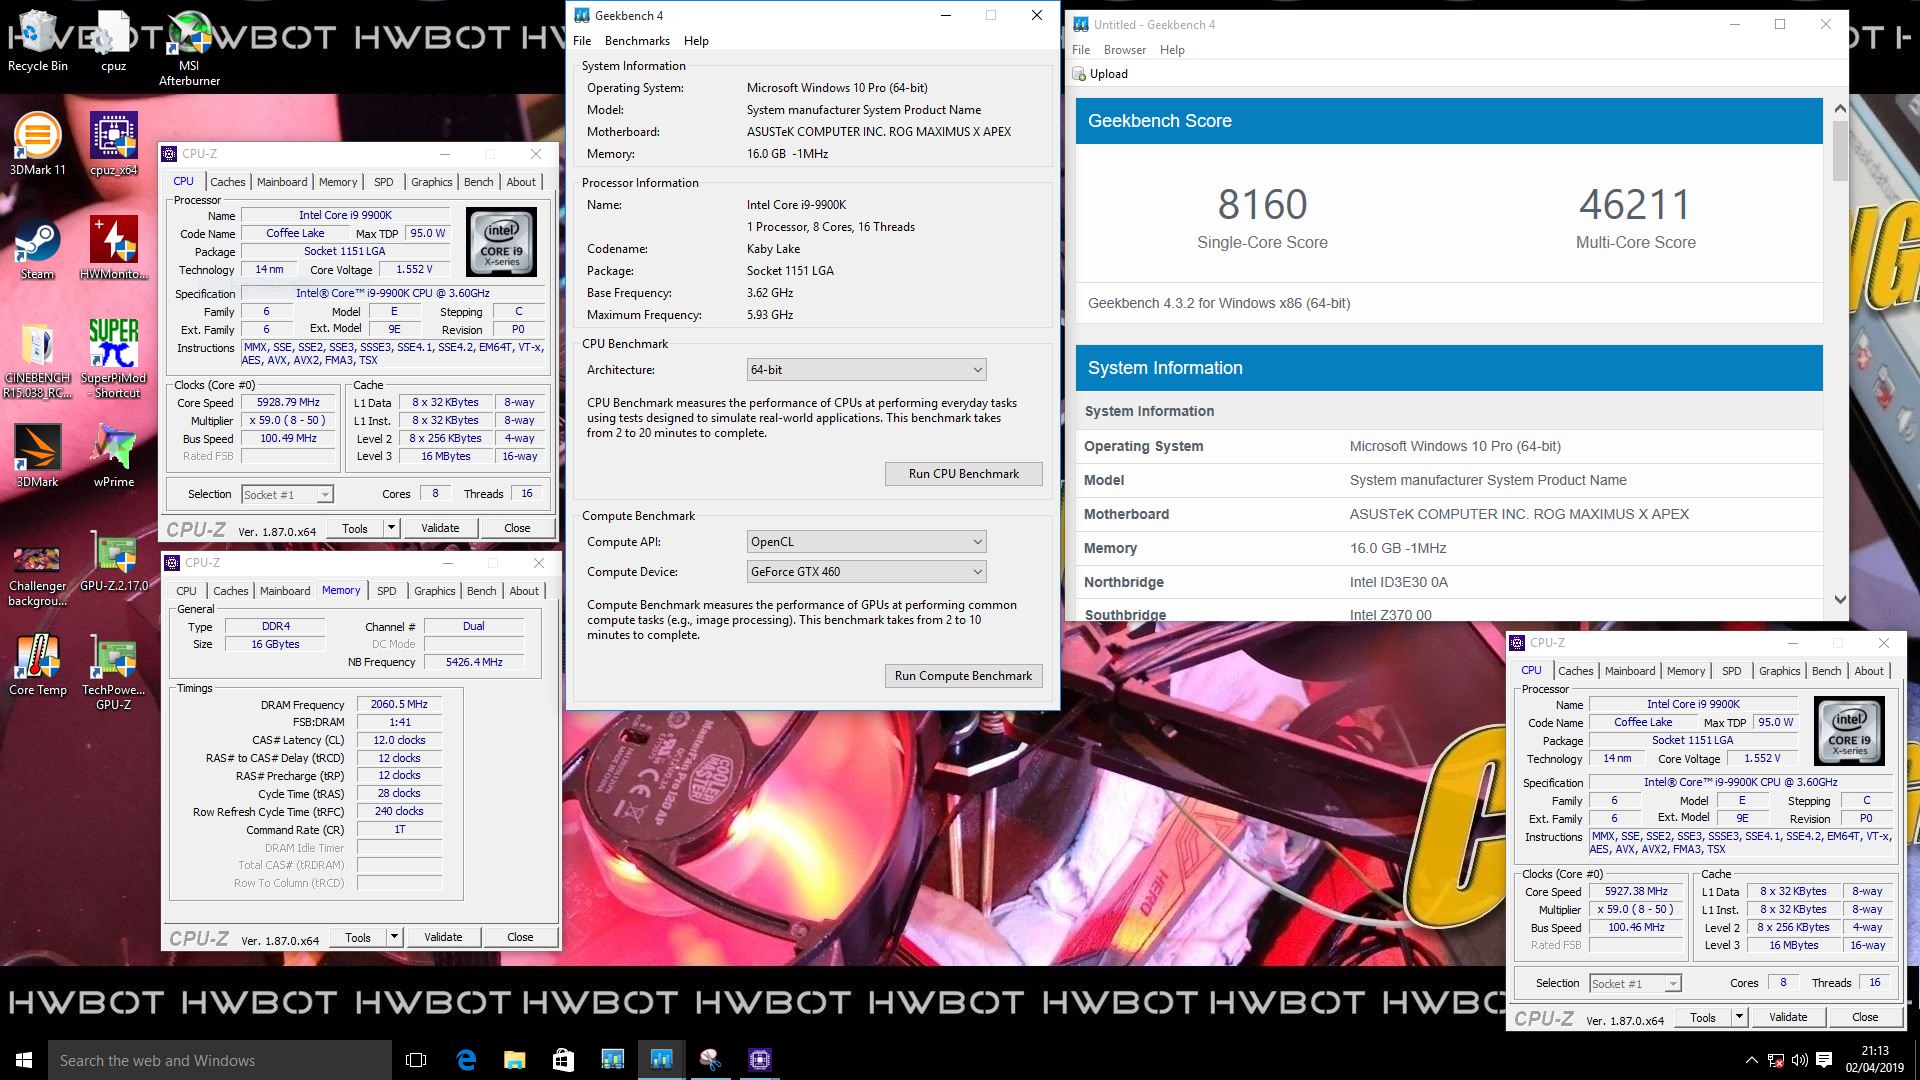Image resolution: width=1920 pixels, height=1080 pixels.
Task: Launch cpuz_x64 desktop icon
Action: point(113,144)
